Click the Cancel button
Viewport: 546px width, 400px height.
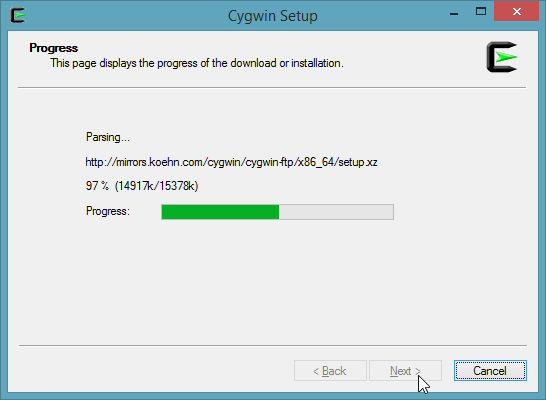490,371
